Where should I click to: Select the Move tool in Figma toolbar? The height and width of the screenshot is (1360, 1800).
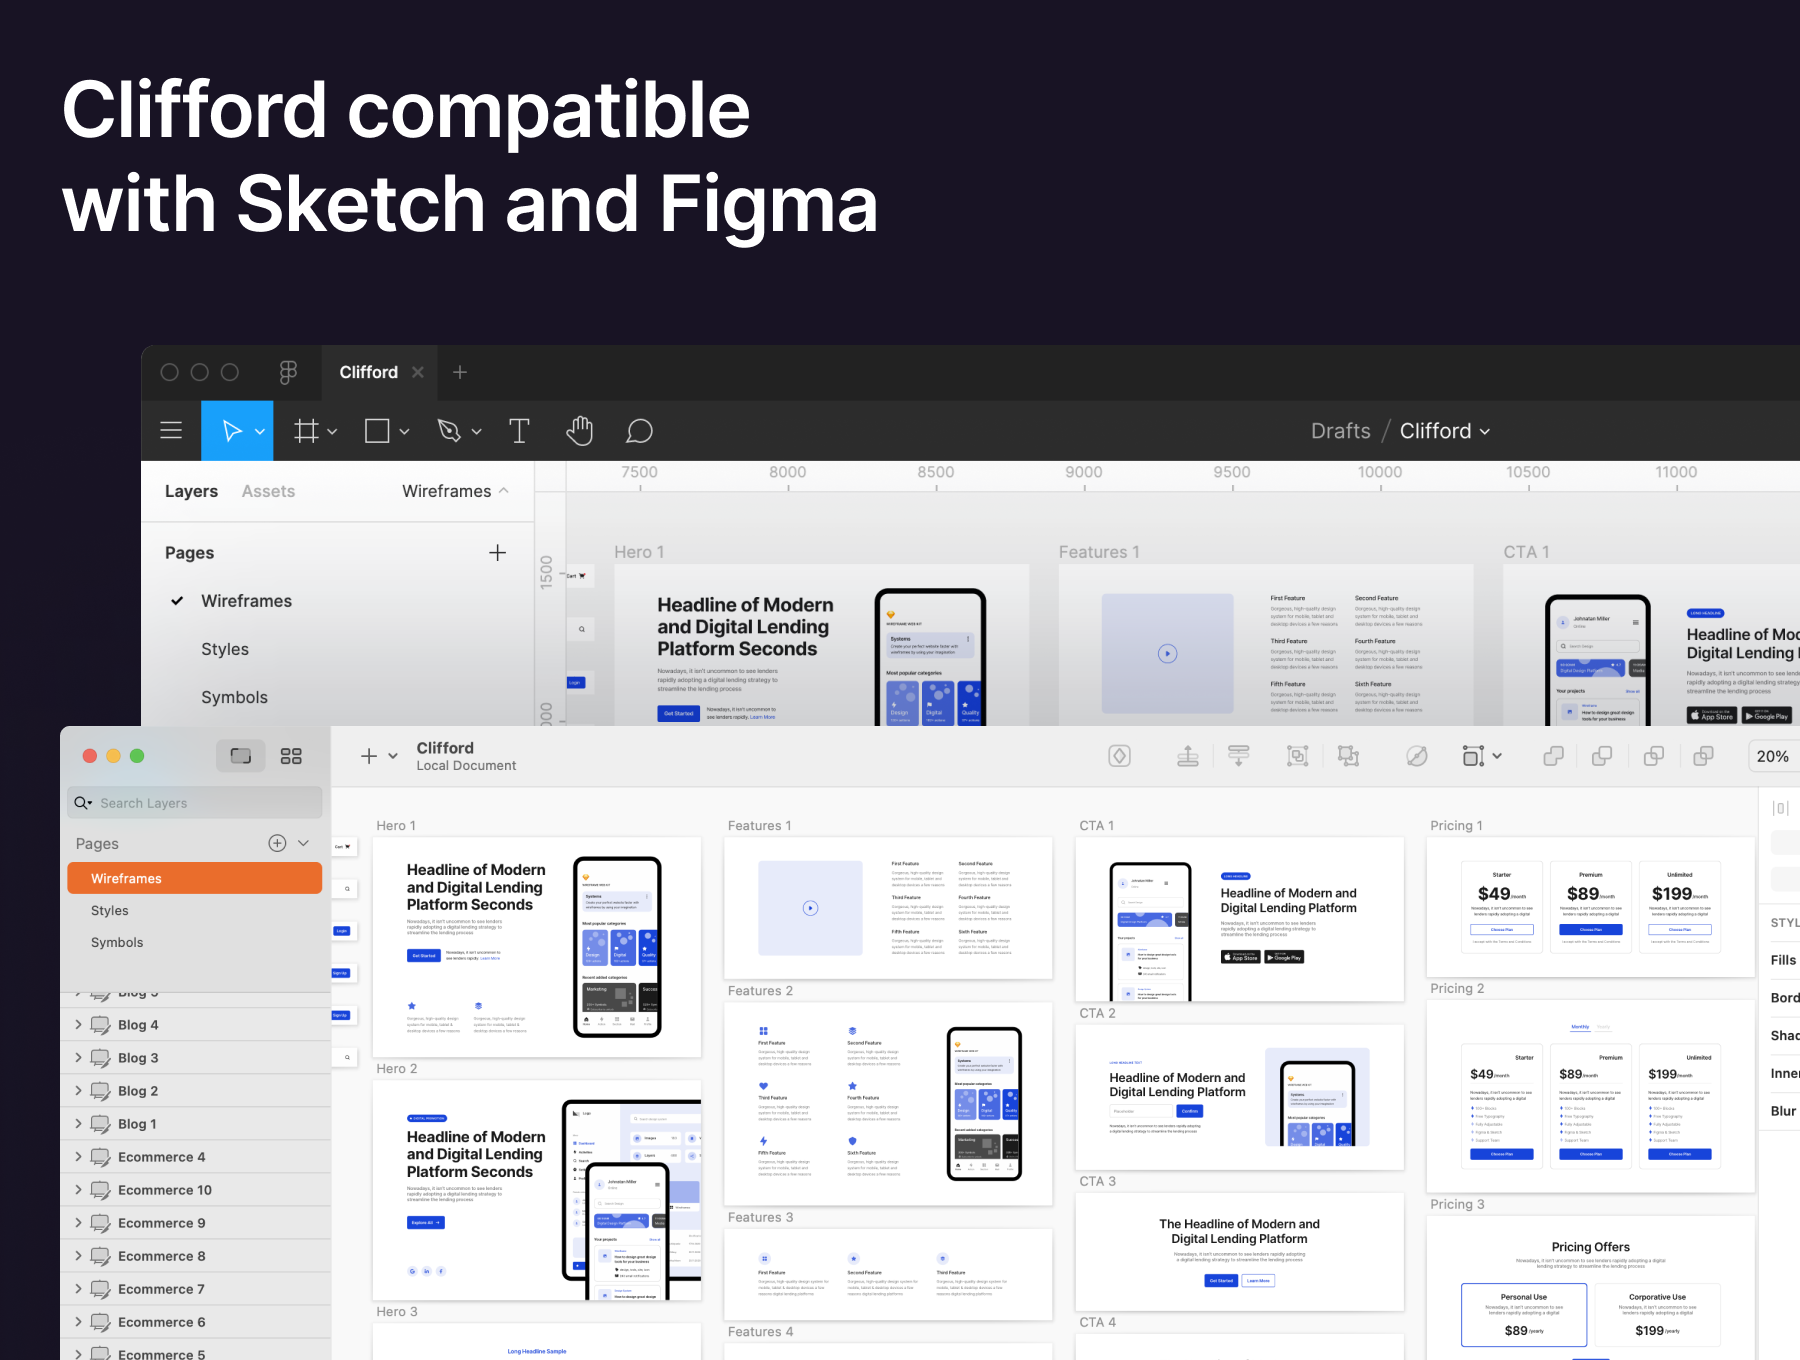[x=231, y=431]
